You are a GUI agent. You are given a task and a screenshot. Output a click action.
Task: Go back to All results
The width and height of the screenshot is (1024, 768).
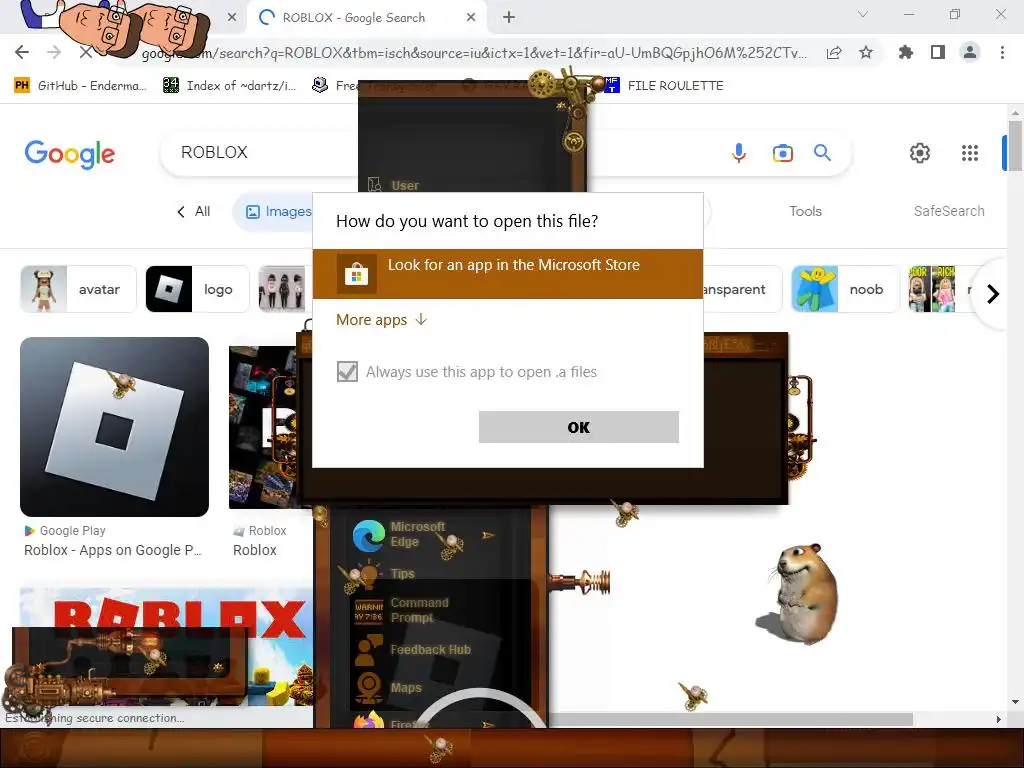click(x=193, y=212)
